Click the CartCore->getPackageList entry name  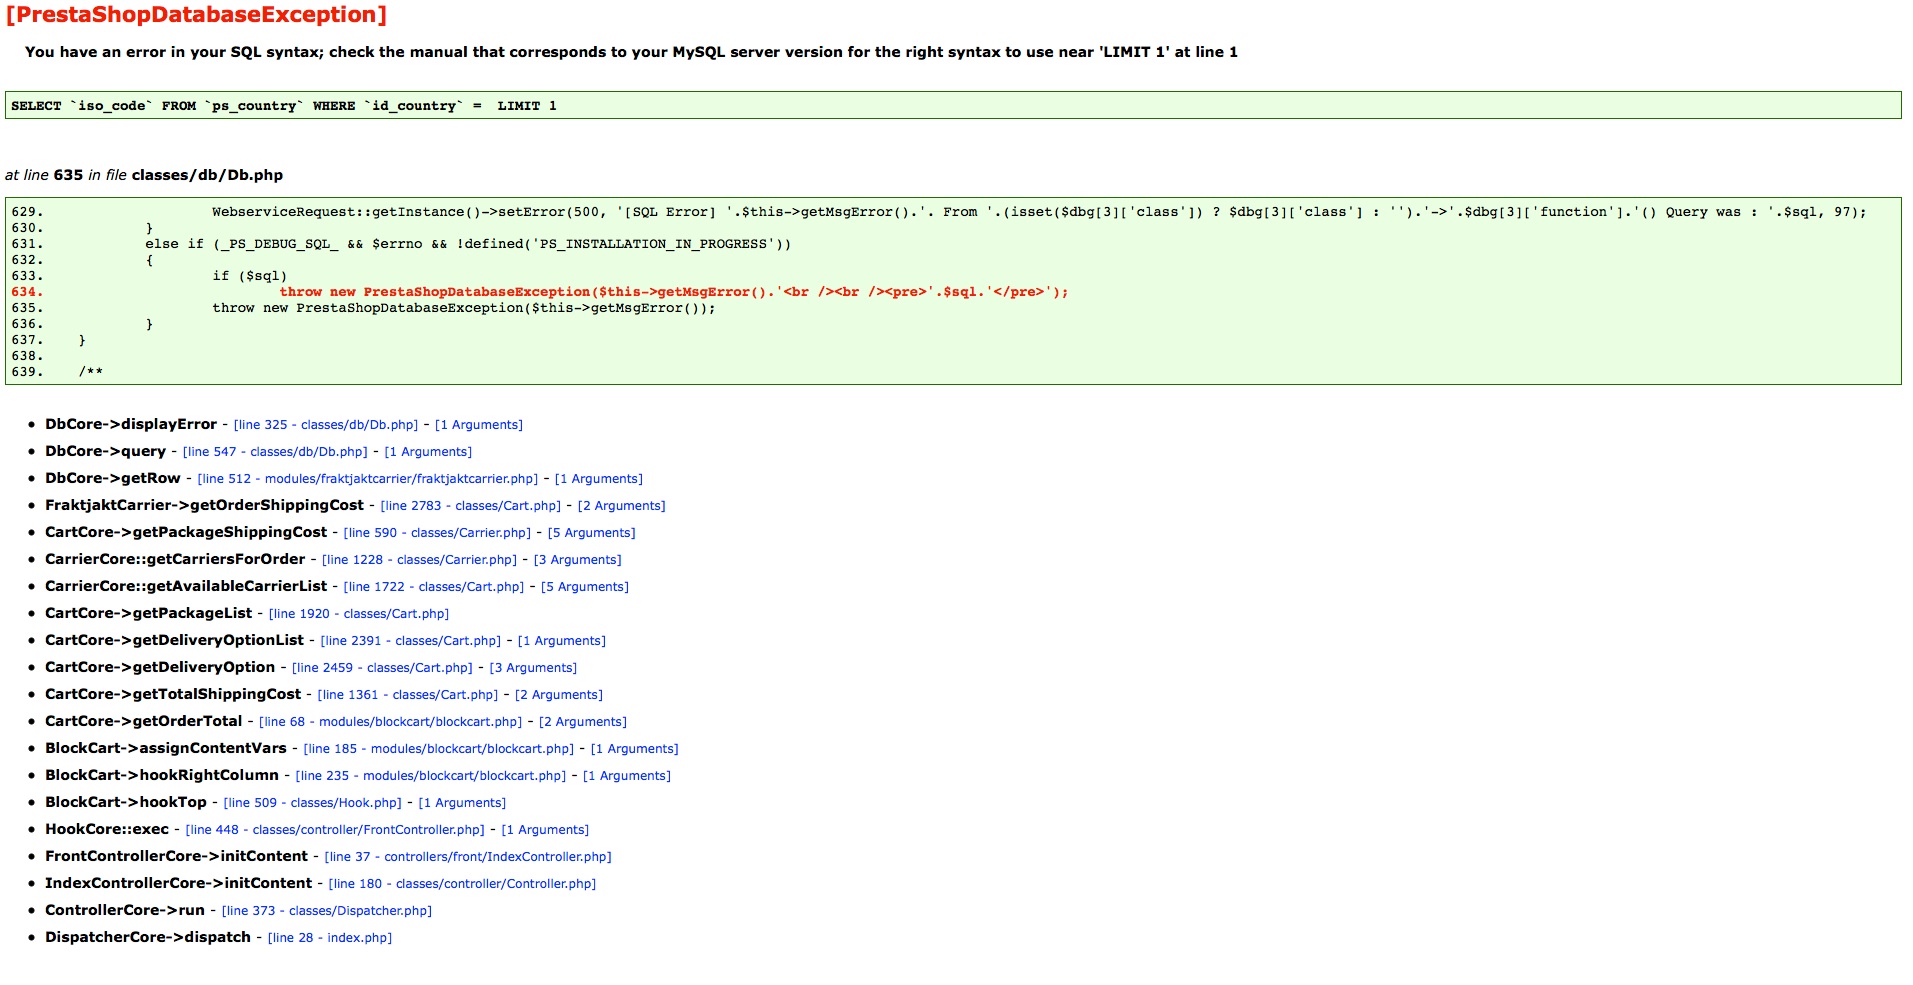click(x=148, y=613)
